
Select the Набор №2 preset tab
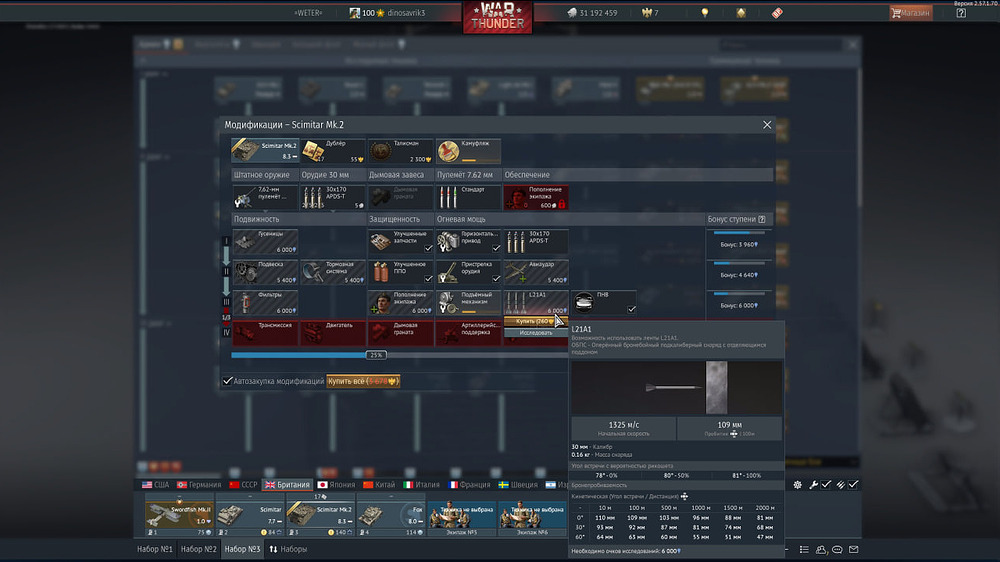198,549
